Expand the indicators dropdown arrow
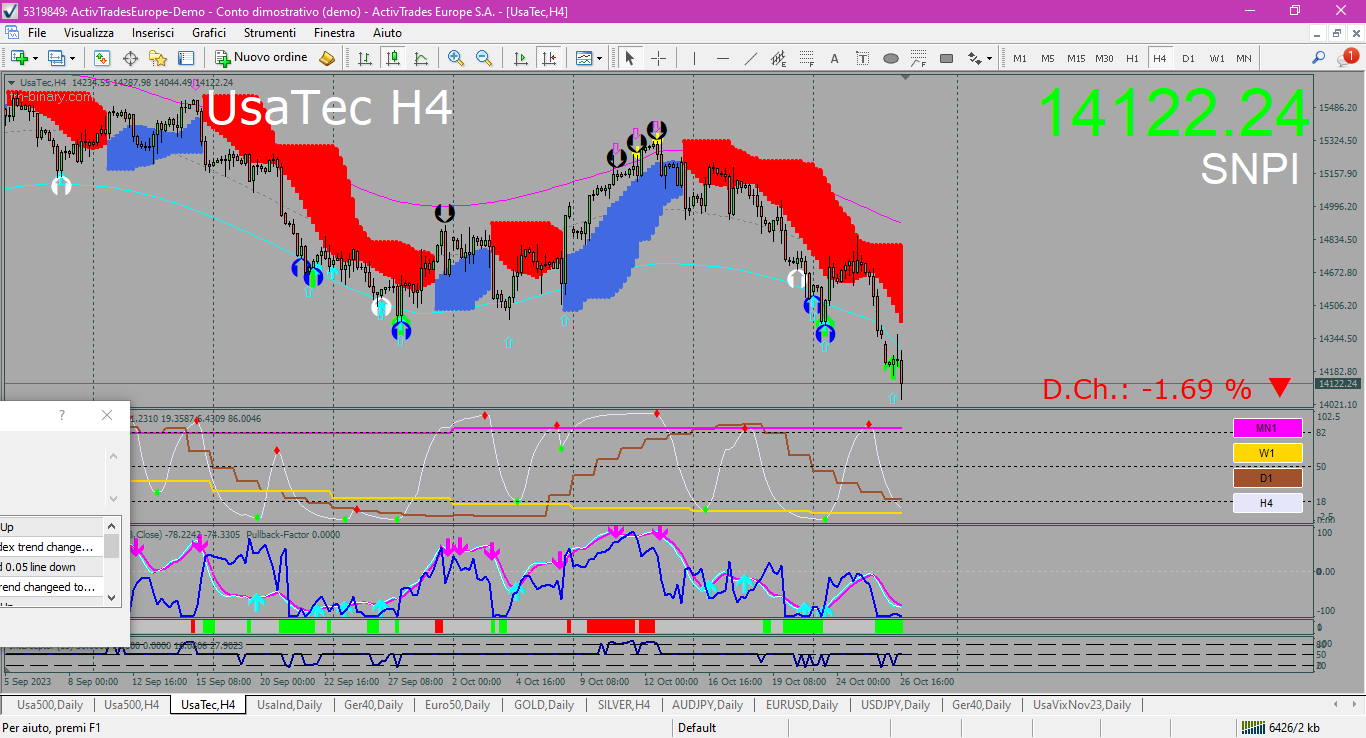 coord(599,58)
